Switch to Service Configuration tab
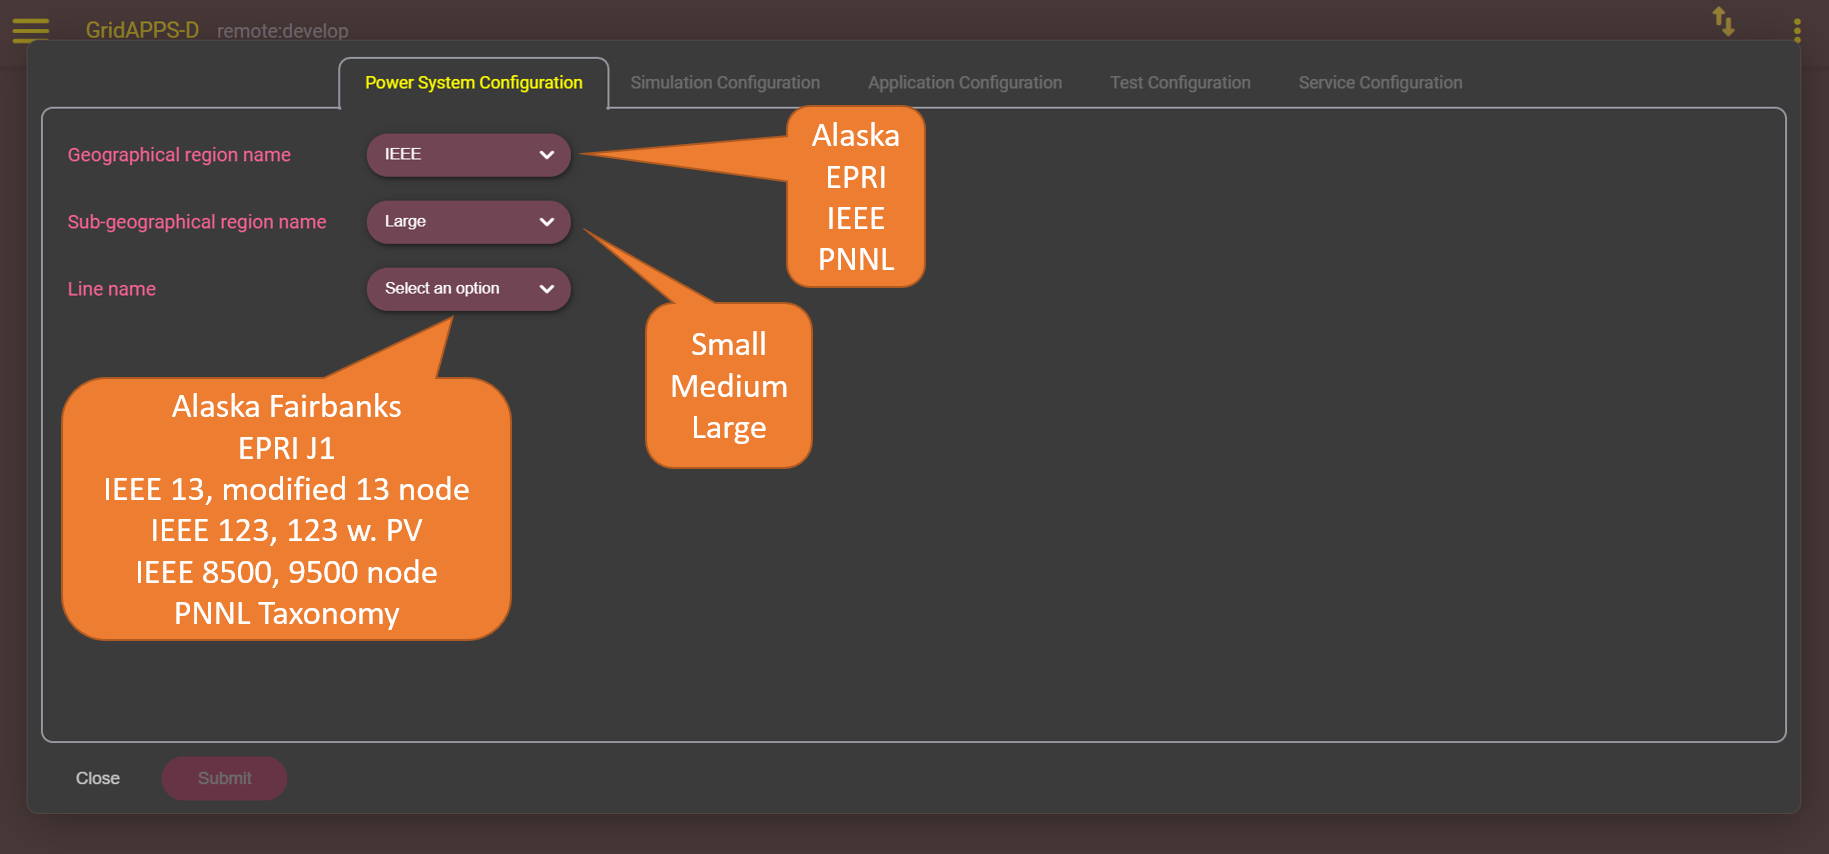The height and width of the screenshot is (854, 1829). [x=1380, y=83]
